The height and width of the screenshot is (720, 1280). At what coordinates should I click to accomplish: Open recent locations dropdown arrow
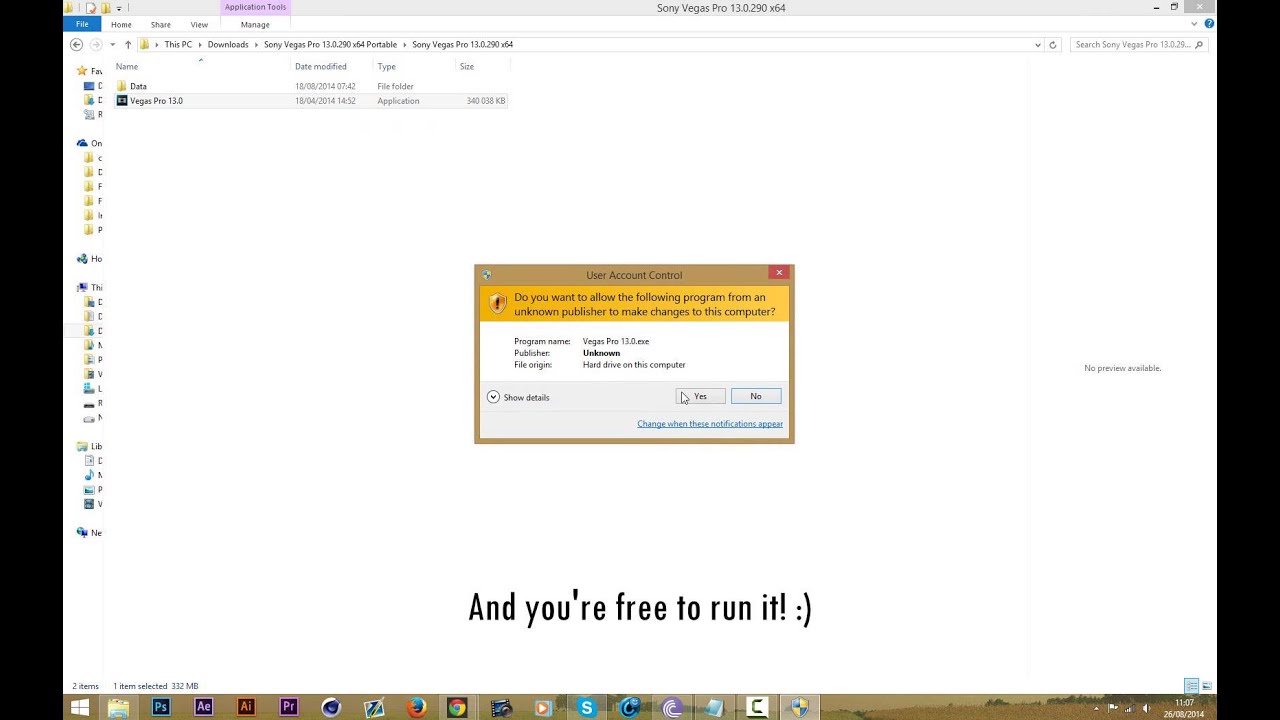(x=112, y=44)
